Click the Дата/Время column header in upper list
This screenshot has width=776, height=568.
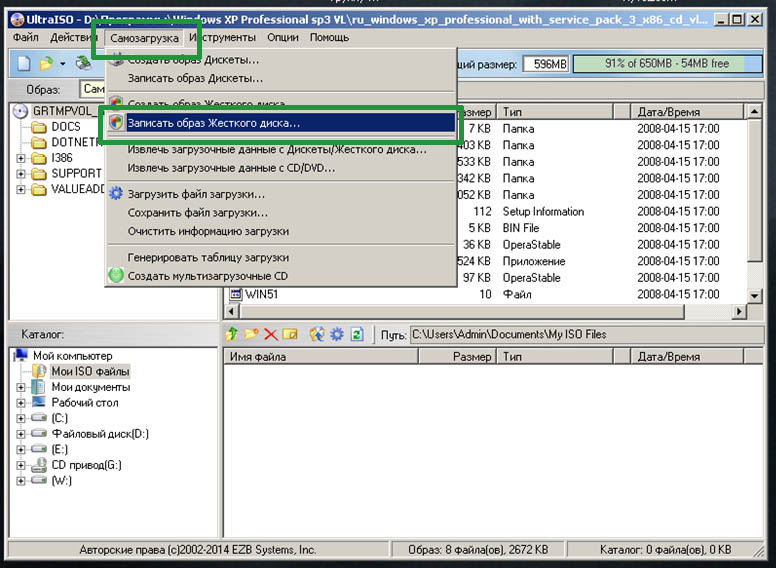point(686,112)
